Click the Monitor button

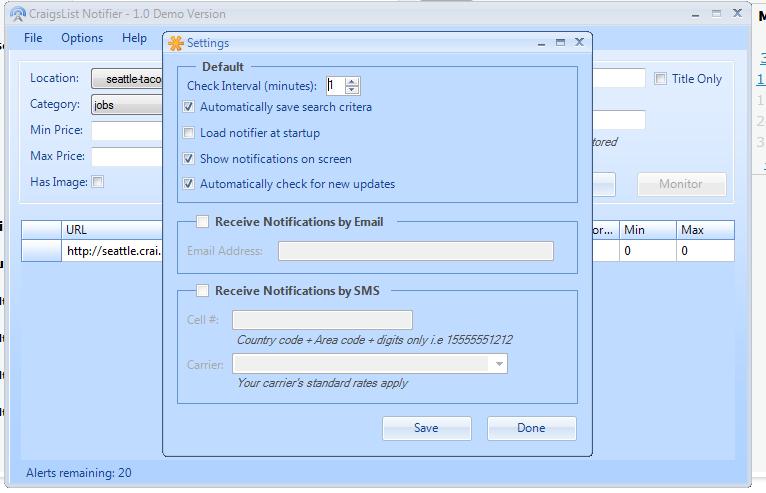[681, 184]
